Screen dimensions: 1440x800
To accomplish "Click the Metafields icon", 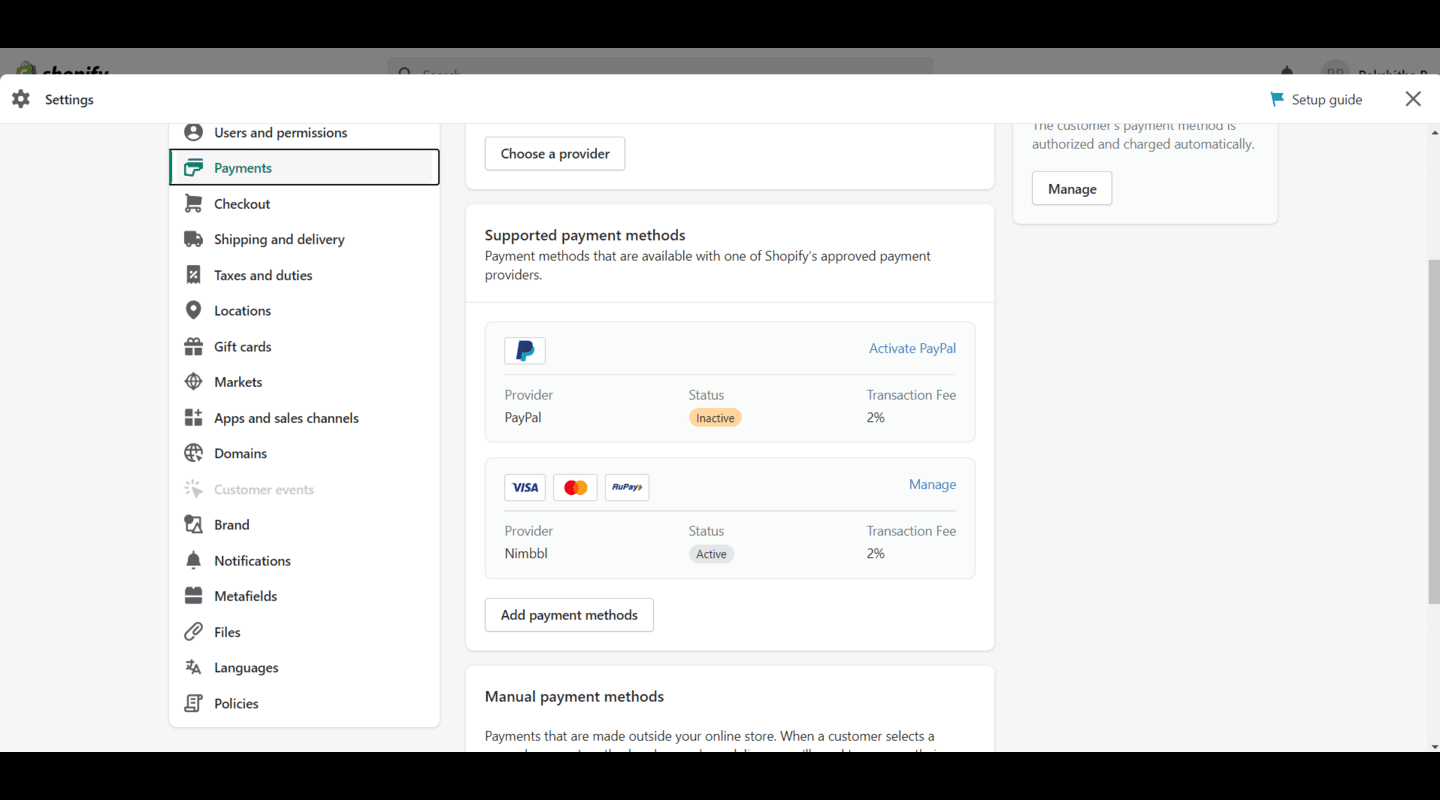I will tap(194, 596).
